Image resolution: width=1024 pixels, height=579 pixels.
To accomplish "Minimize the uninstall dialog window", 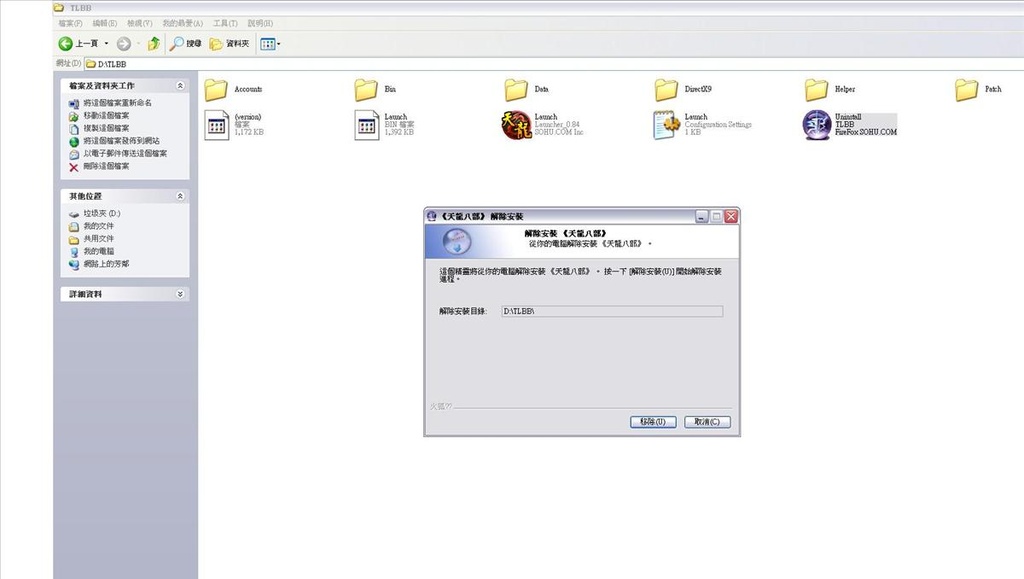I will point(701,216).
